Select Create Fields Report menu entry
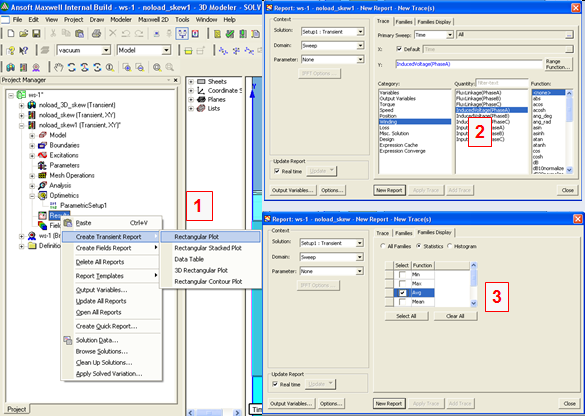The height and width of the screenshot is (416, 585). 112,248
